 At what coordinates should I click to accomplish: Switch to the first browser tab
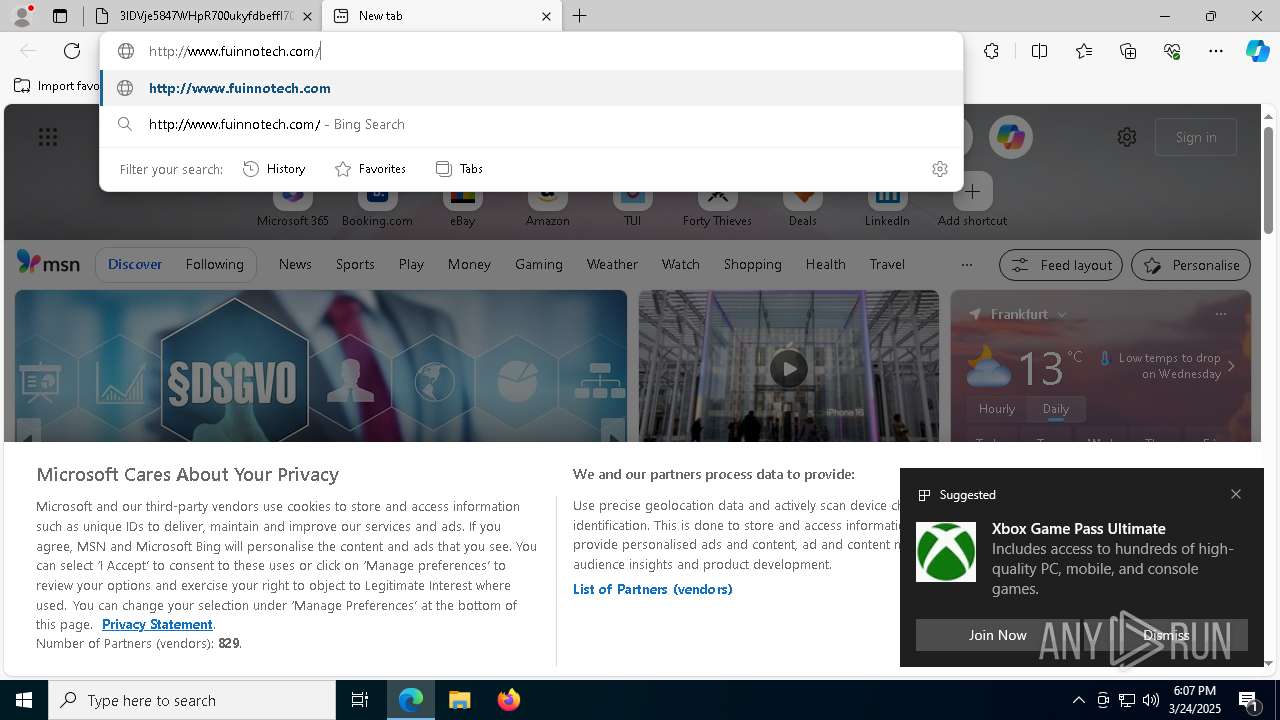203,16
